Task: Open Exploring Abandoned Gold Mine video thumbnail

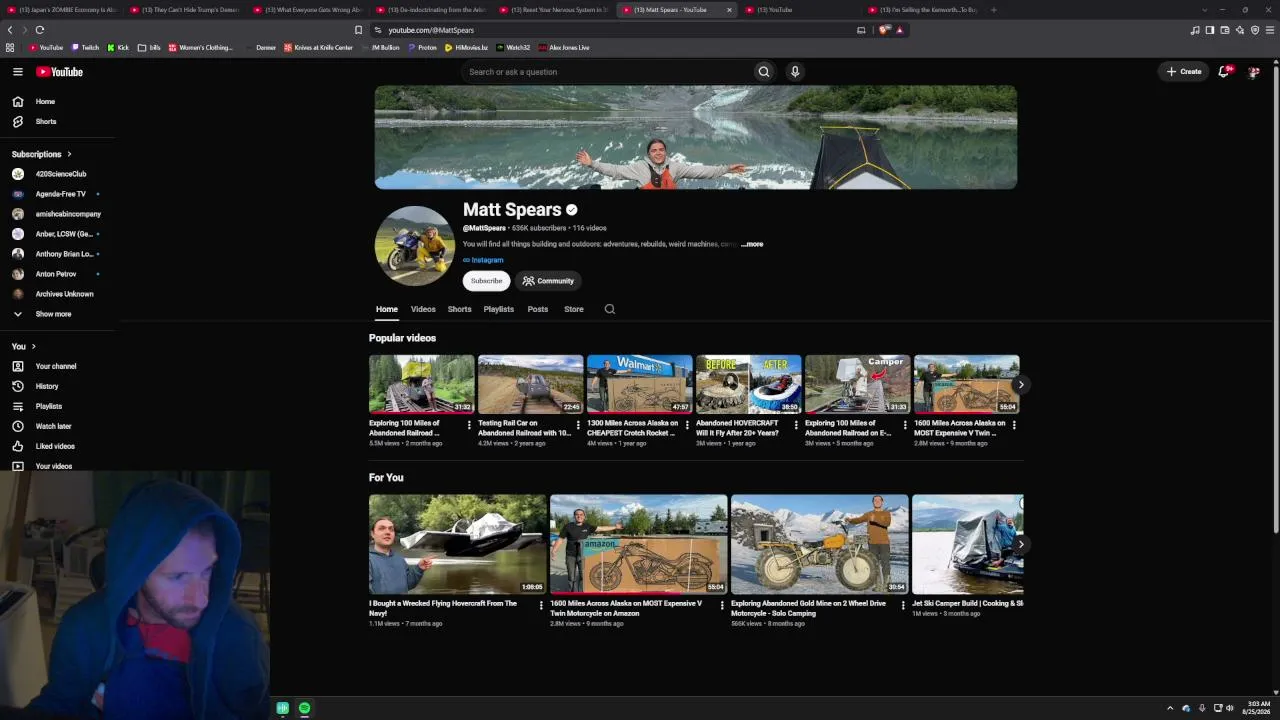Action: (x=820, y=544)
